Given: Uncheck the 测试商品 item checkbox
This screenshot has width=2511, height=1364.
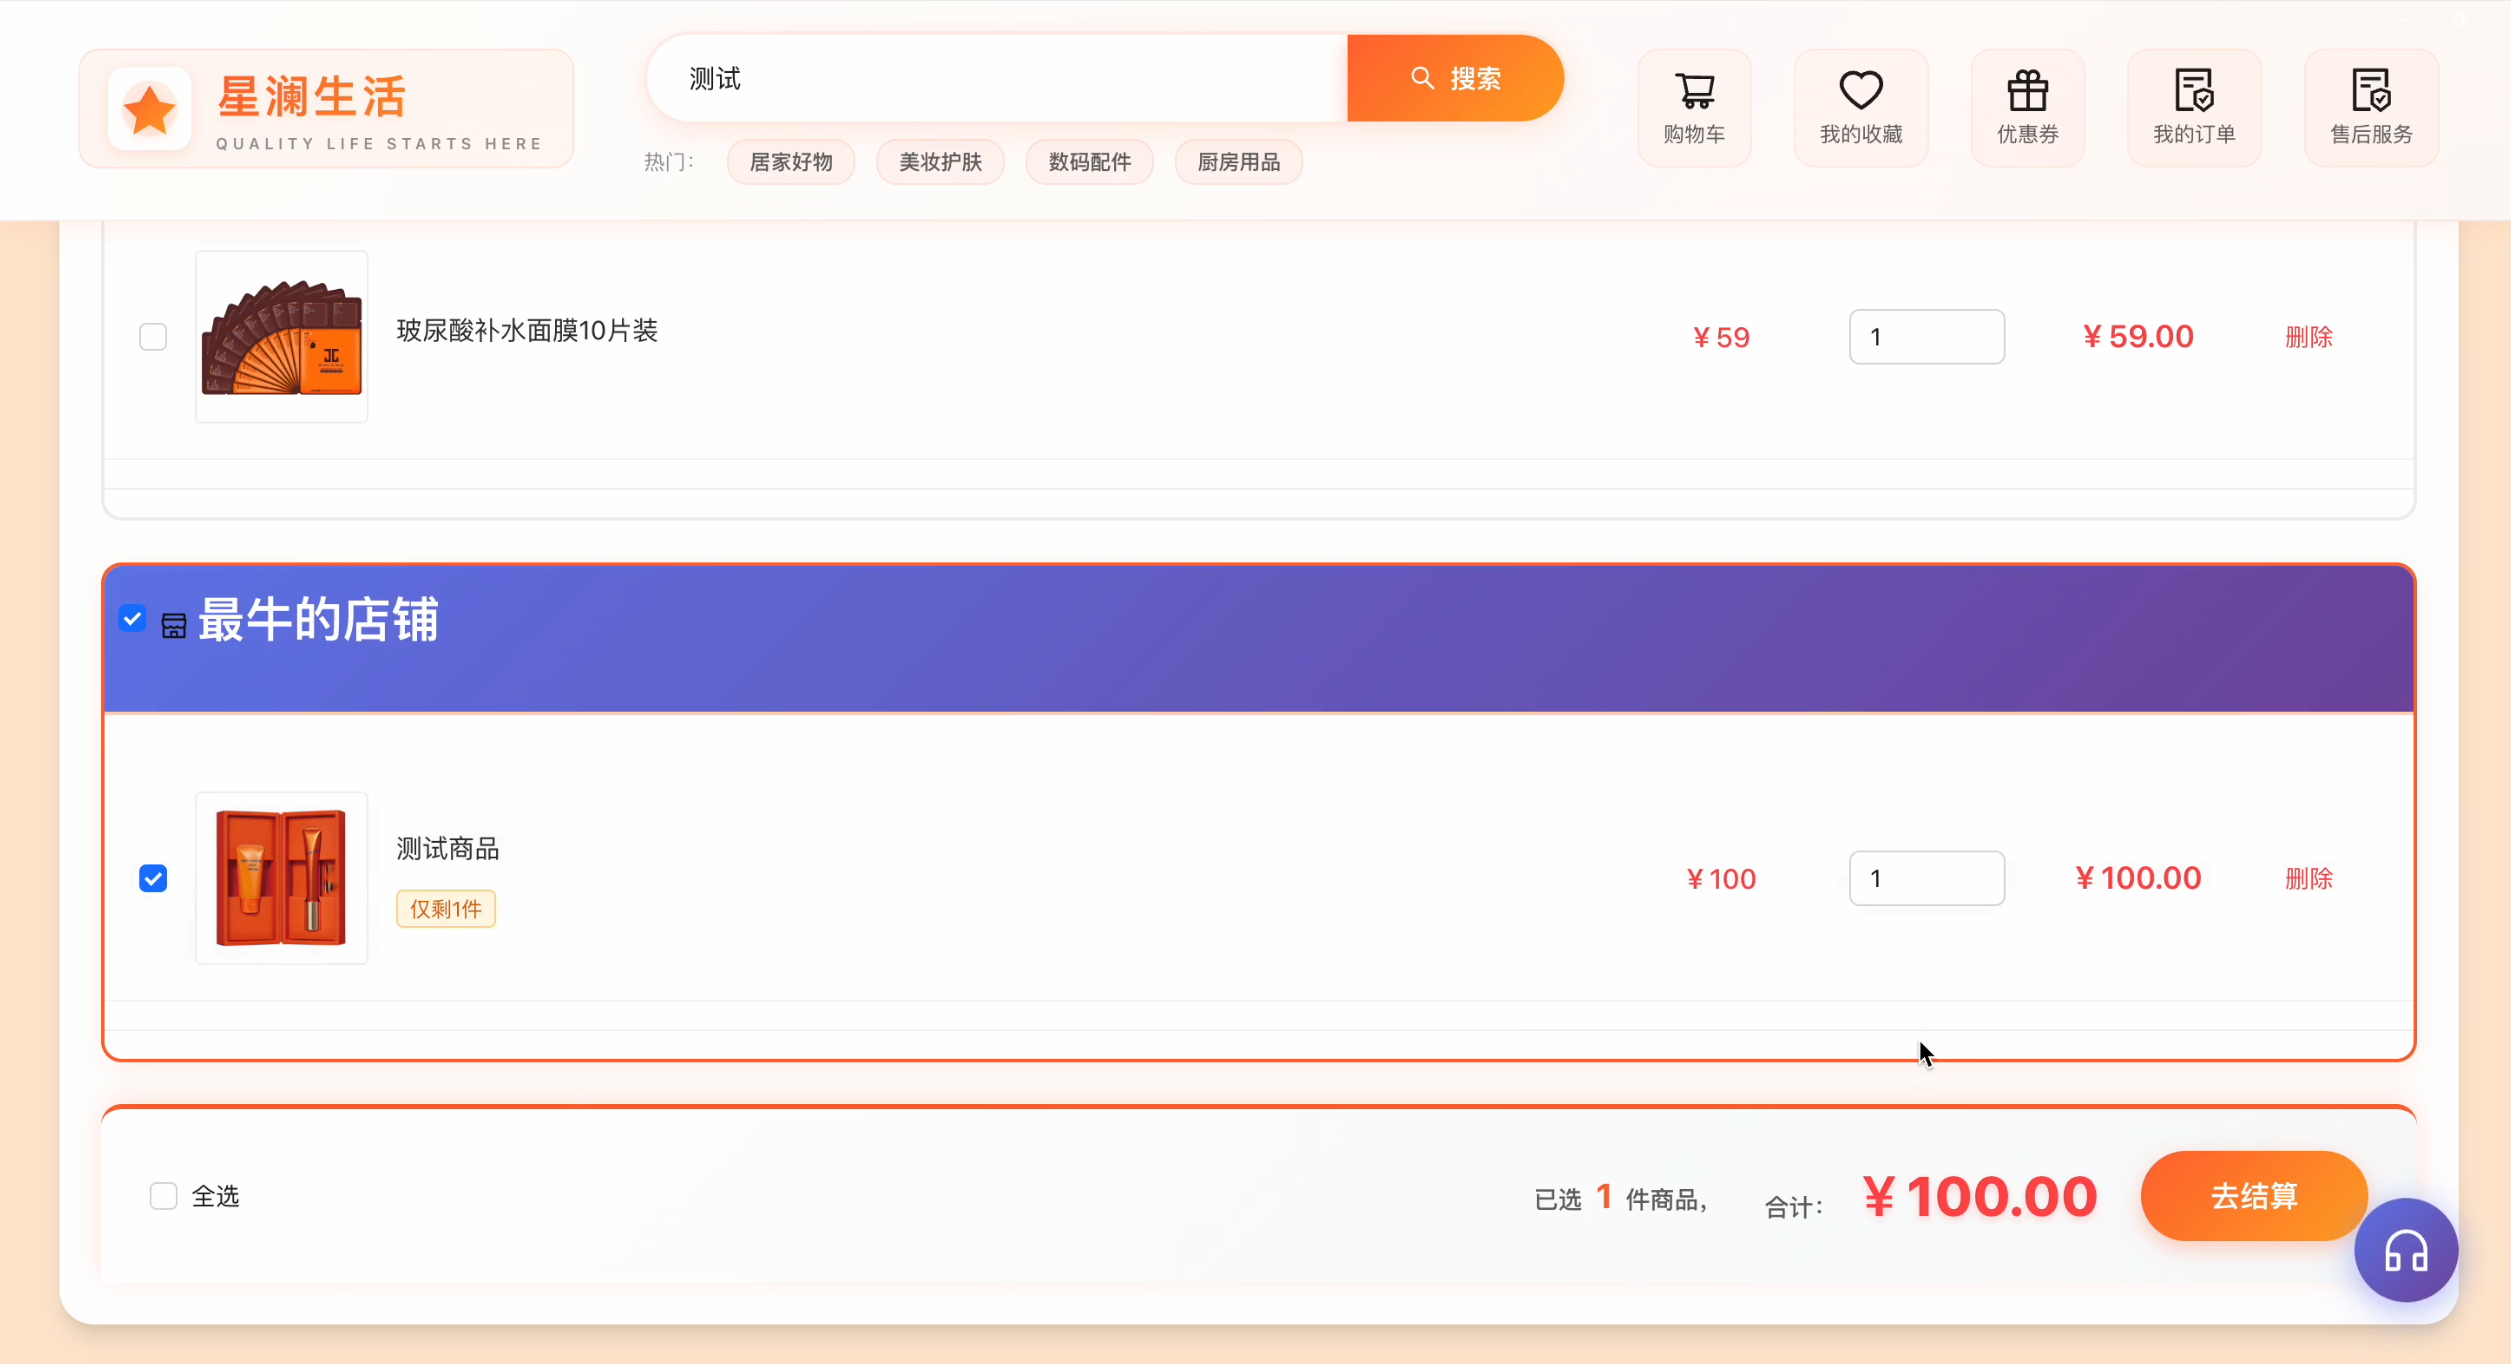Looking at the screenshot, I should tap(153, 878).
